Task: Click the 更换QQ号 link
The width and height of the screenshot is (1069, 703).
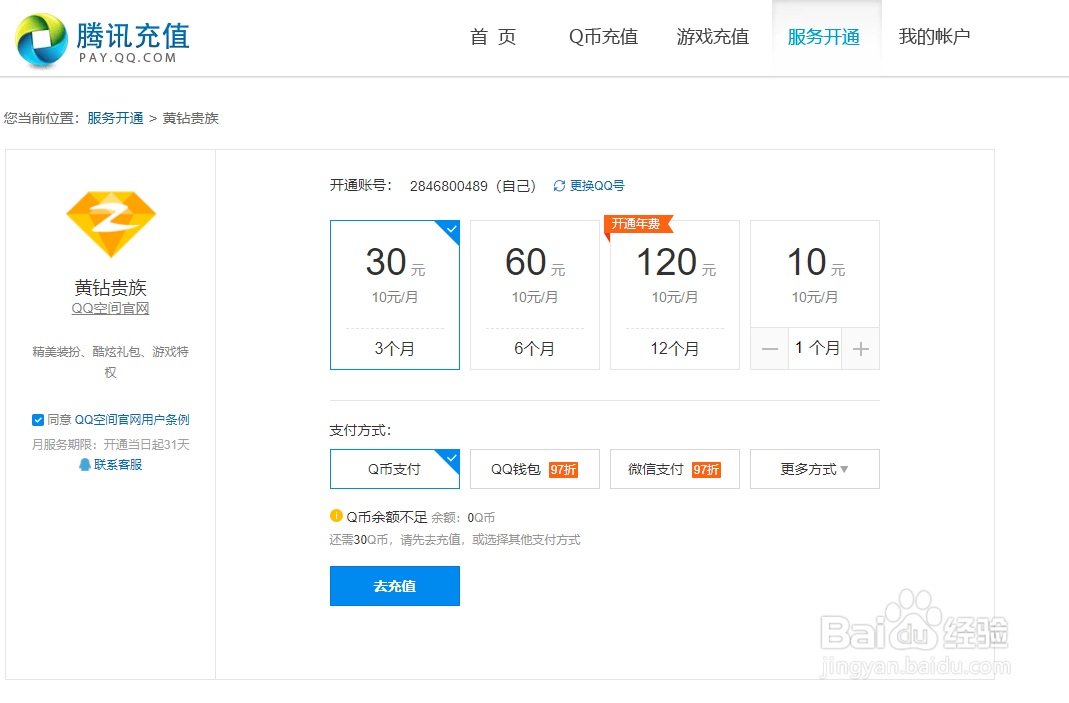Action: 597,185
